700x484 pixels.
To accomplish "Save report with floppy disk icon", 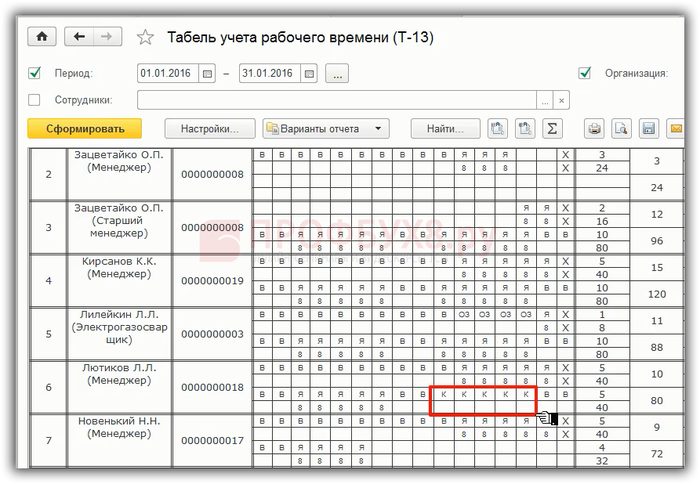I will [x=649, y=129].
